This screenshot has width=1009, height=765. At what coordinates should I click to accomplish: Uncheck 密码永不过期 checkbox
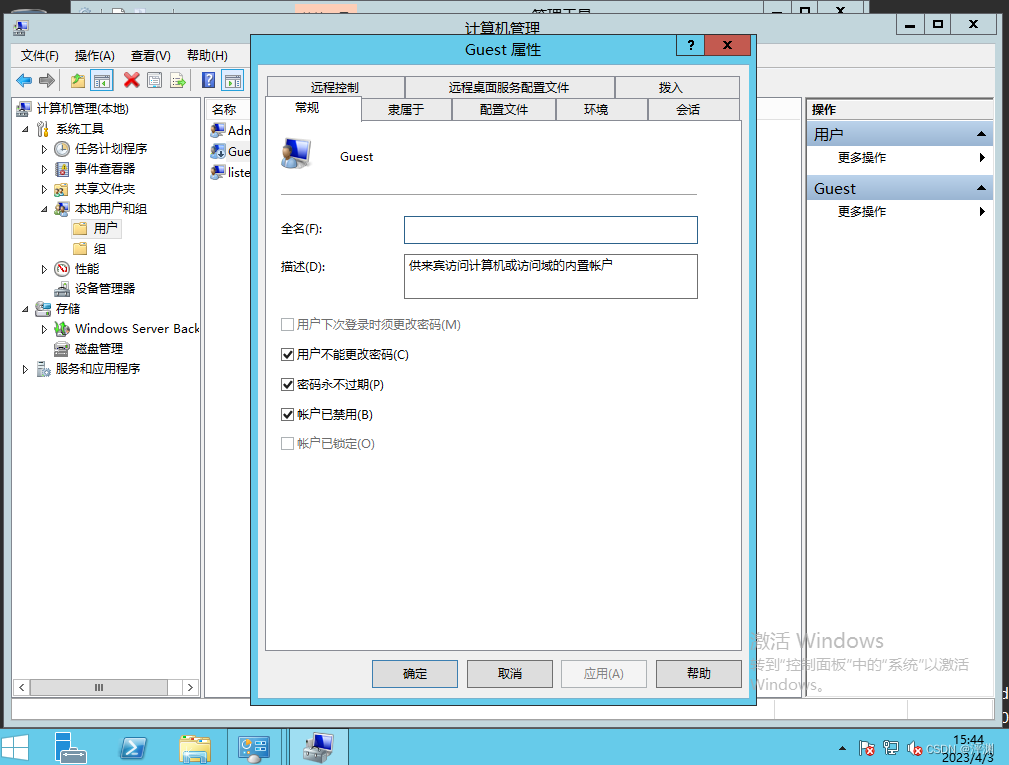pyautogui.click(x=288, y=385)
